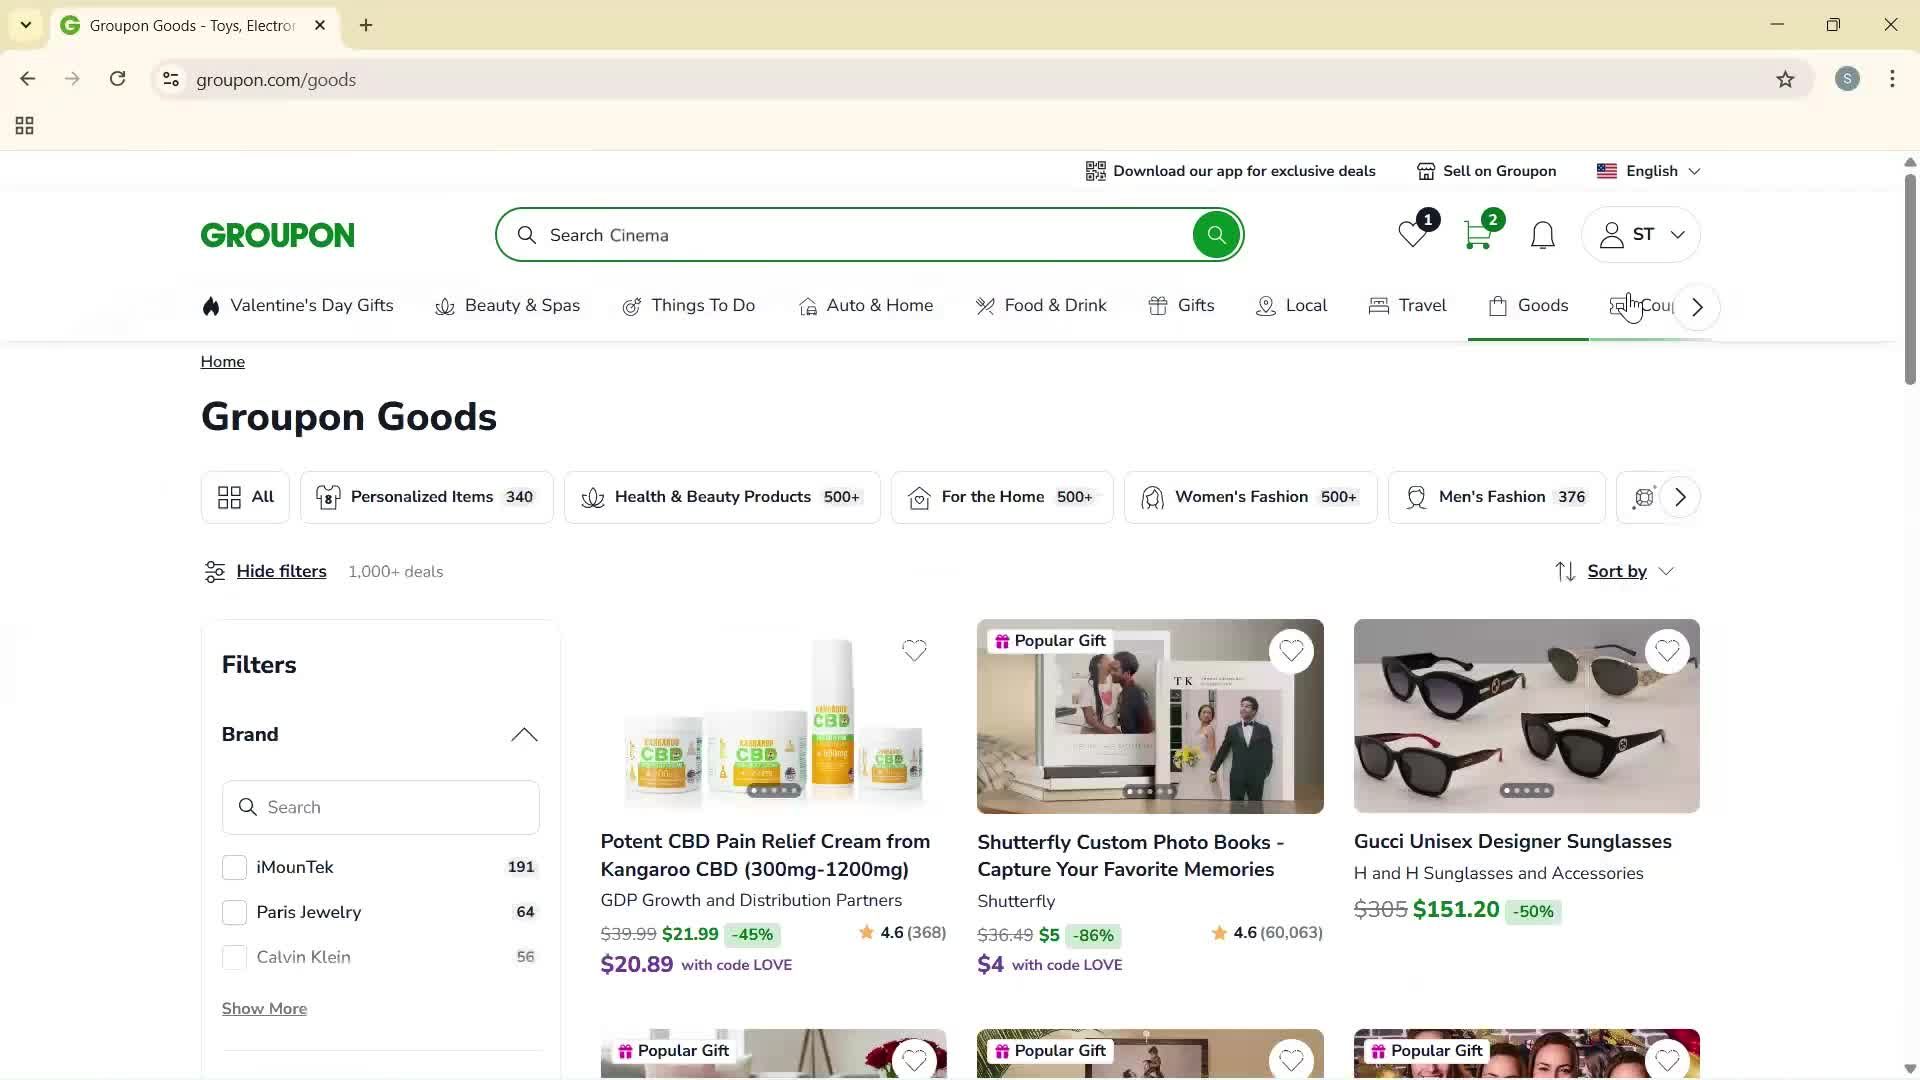
Task: Collapse the Brand filter section
Action: pos(522,735)
